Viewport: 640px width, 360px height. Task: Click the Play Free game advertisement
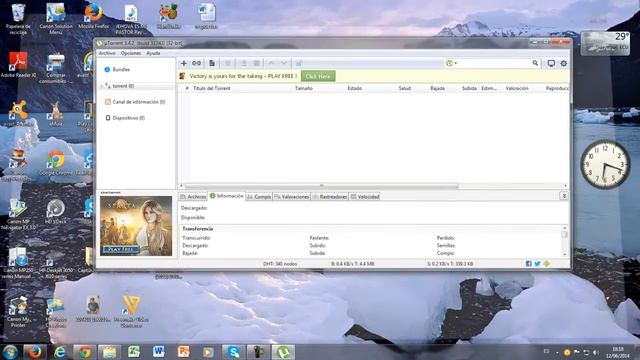136,226
